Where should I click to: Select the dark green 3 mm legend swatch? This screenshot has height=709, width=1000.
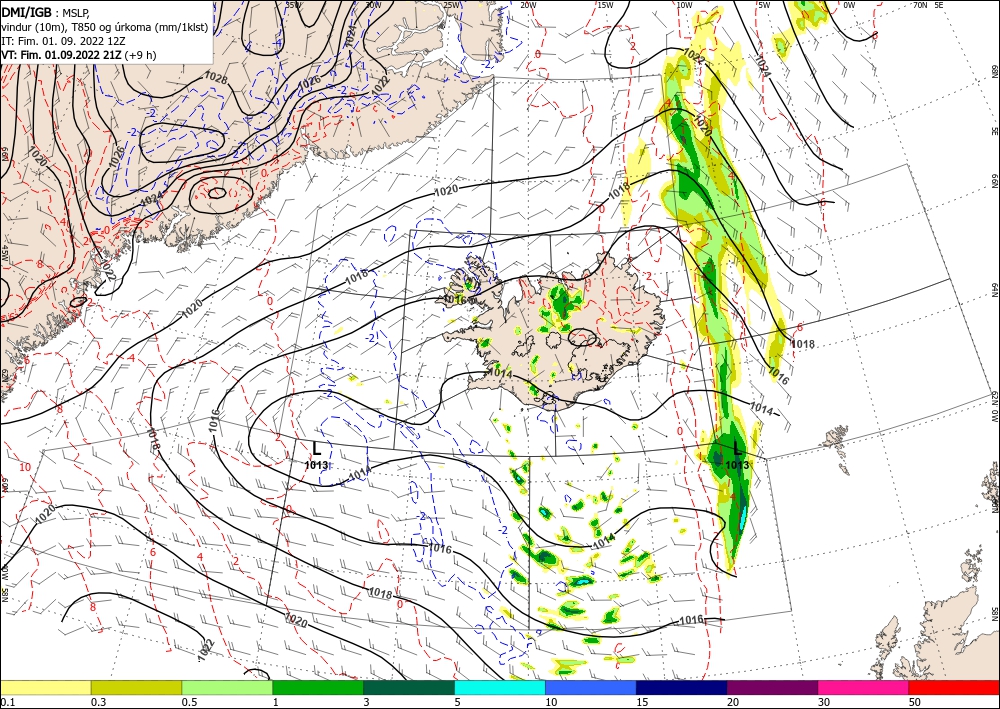coord(409,687)
